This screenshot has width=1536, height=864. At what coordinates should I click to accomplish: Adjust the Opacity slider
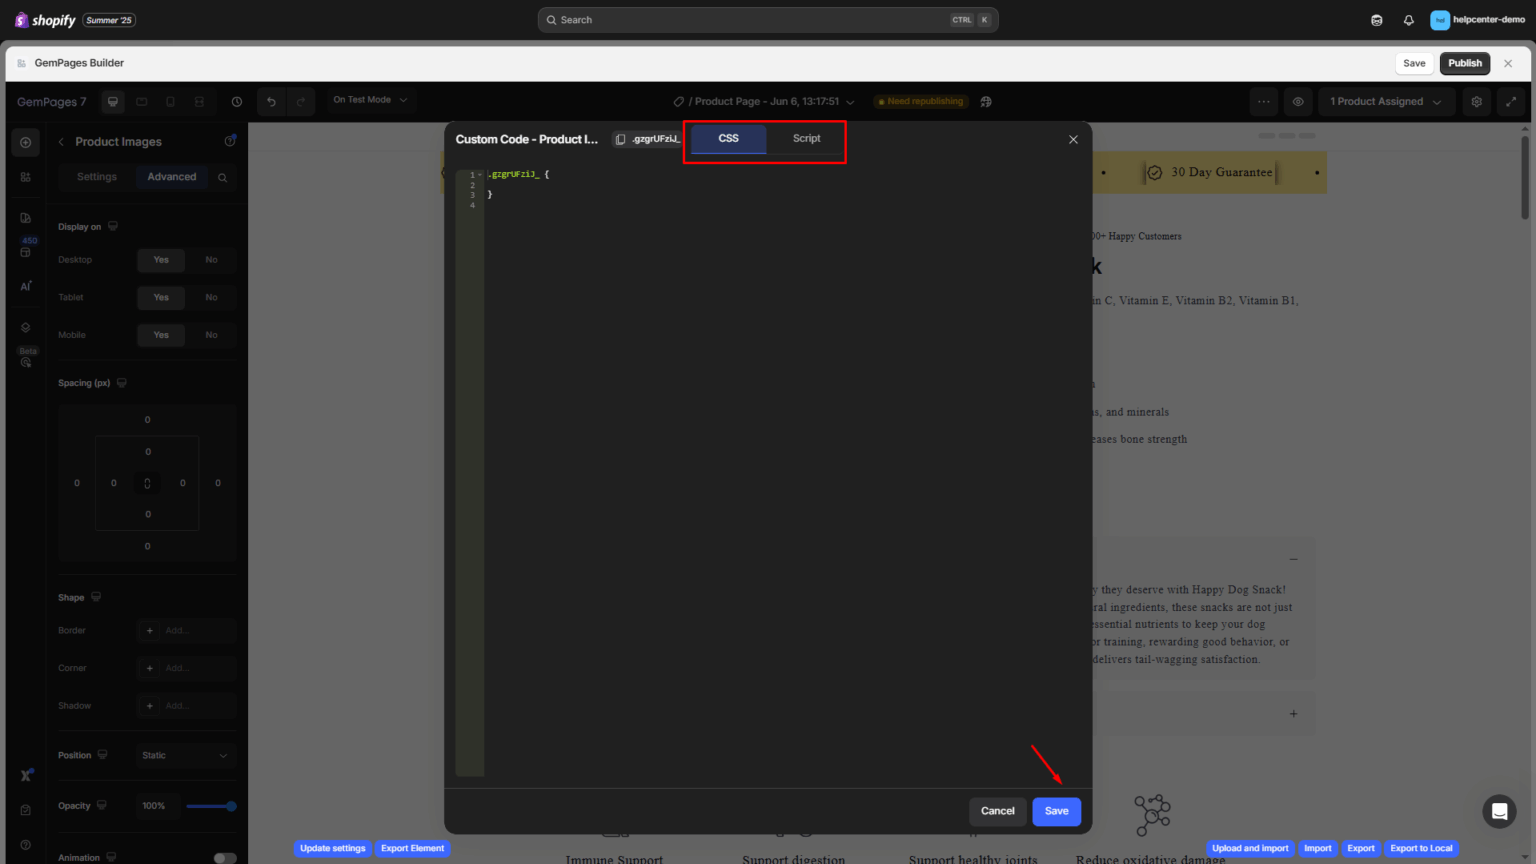click(211, 806)
